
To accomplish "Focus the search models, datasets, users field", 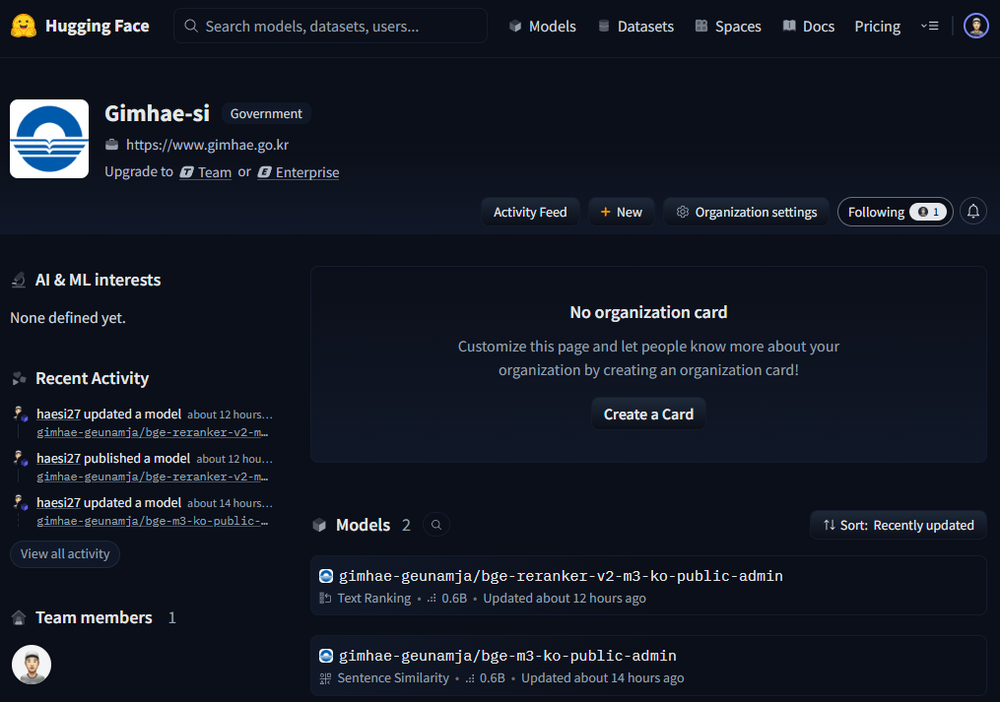I will coord(330,26).
